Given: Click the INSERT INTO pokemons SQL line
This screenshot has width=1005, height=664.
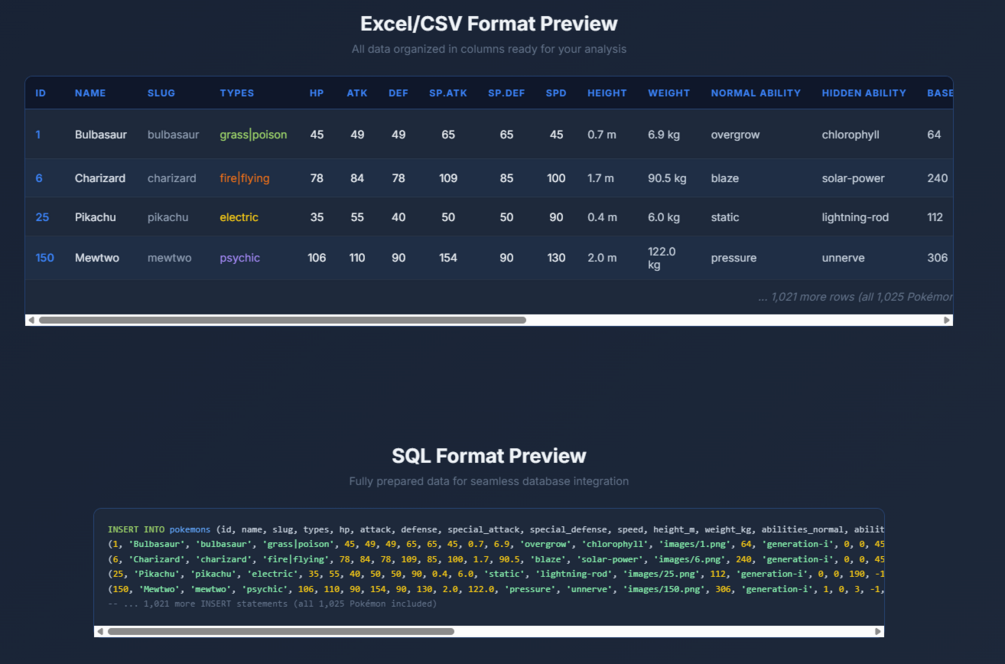Looking at the screenshot, I should (x=495, y=529).
